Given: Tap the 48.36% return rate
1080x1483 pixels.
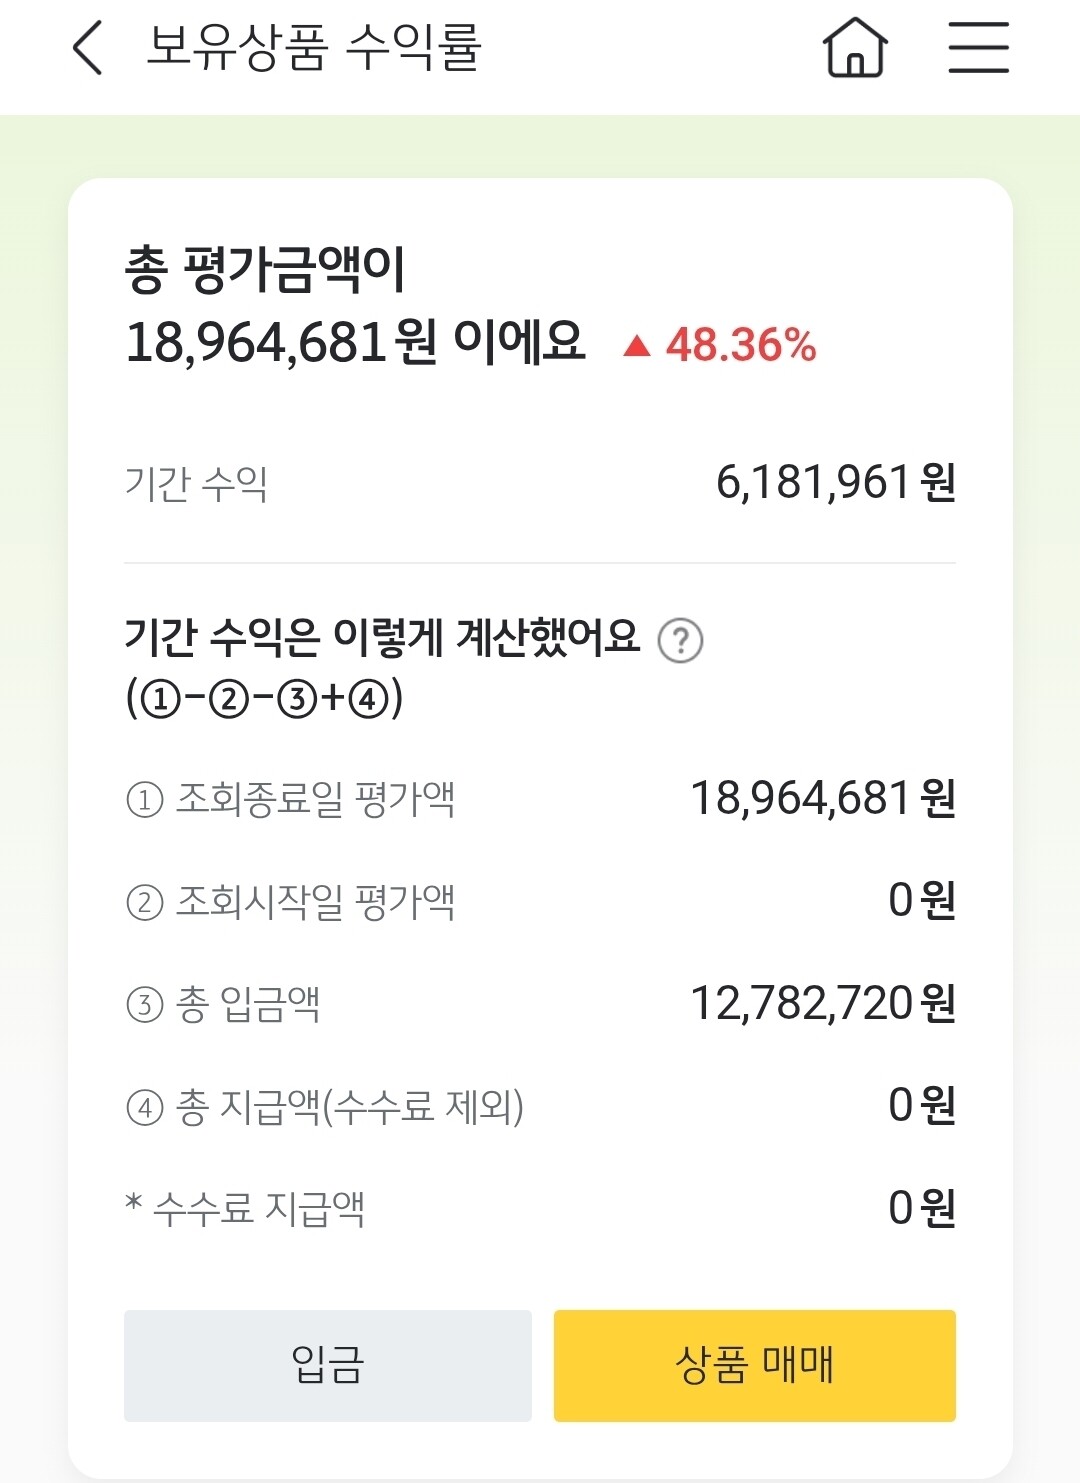Looking at the screenshot, I should (741, 346).
